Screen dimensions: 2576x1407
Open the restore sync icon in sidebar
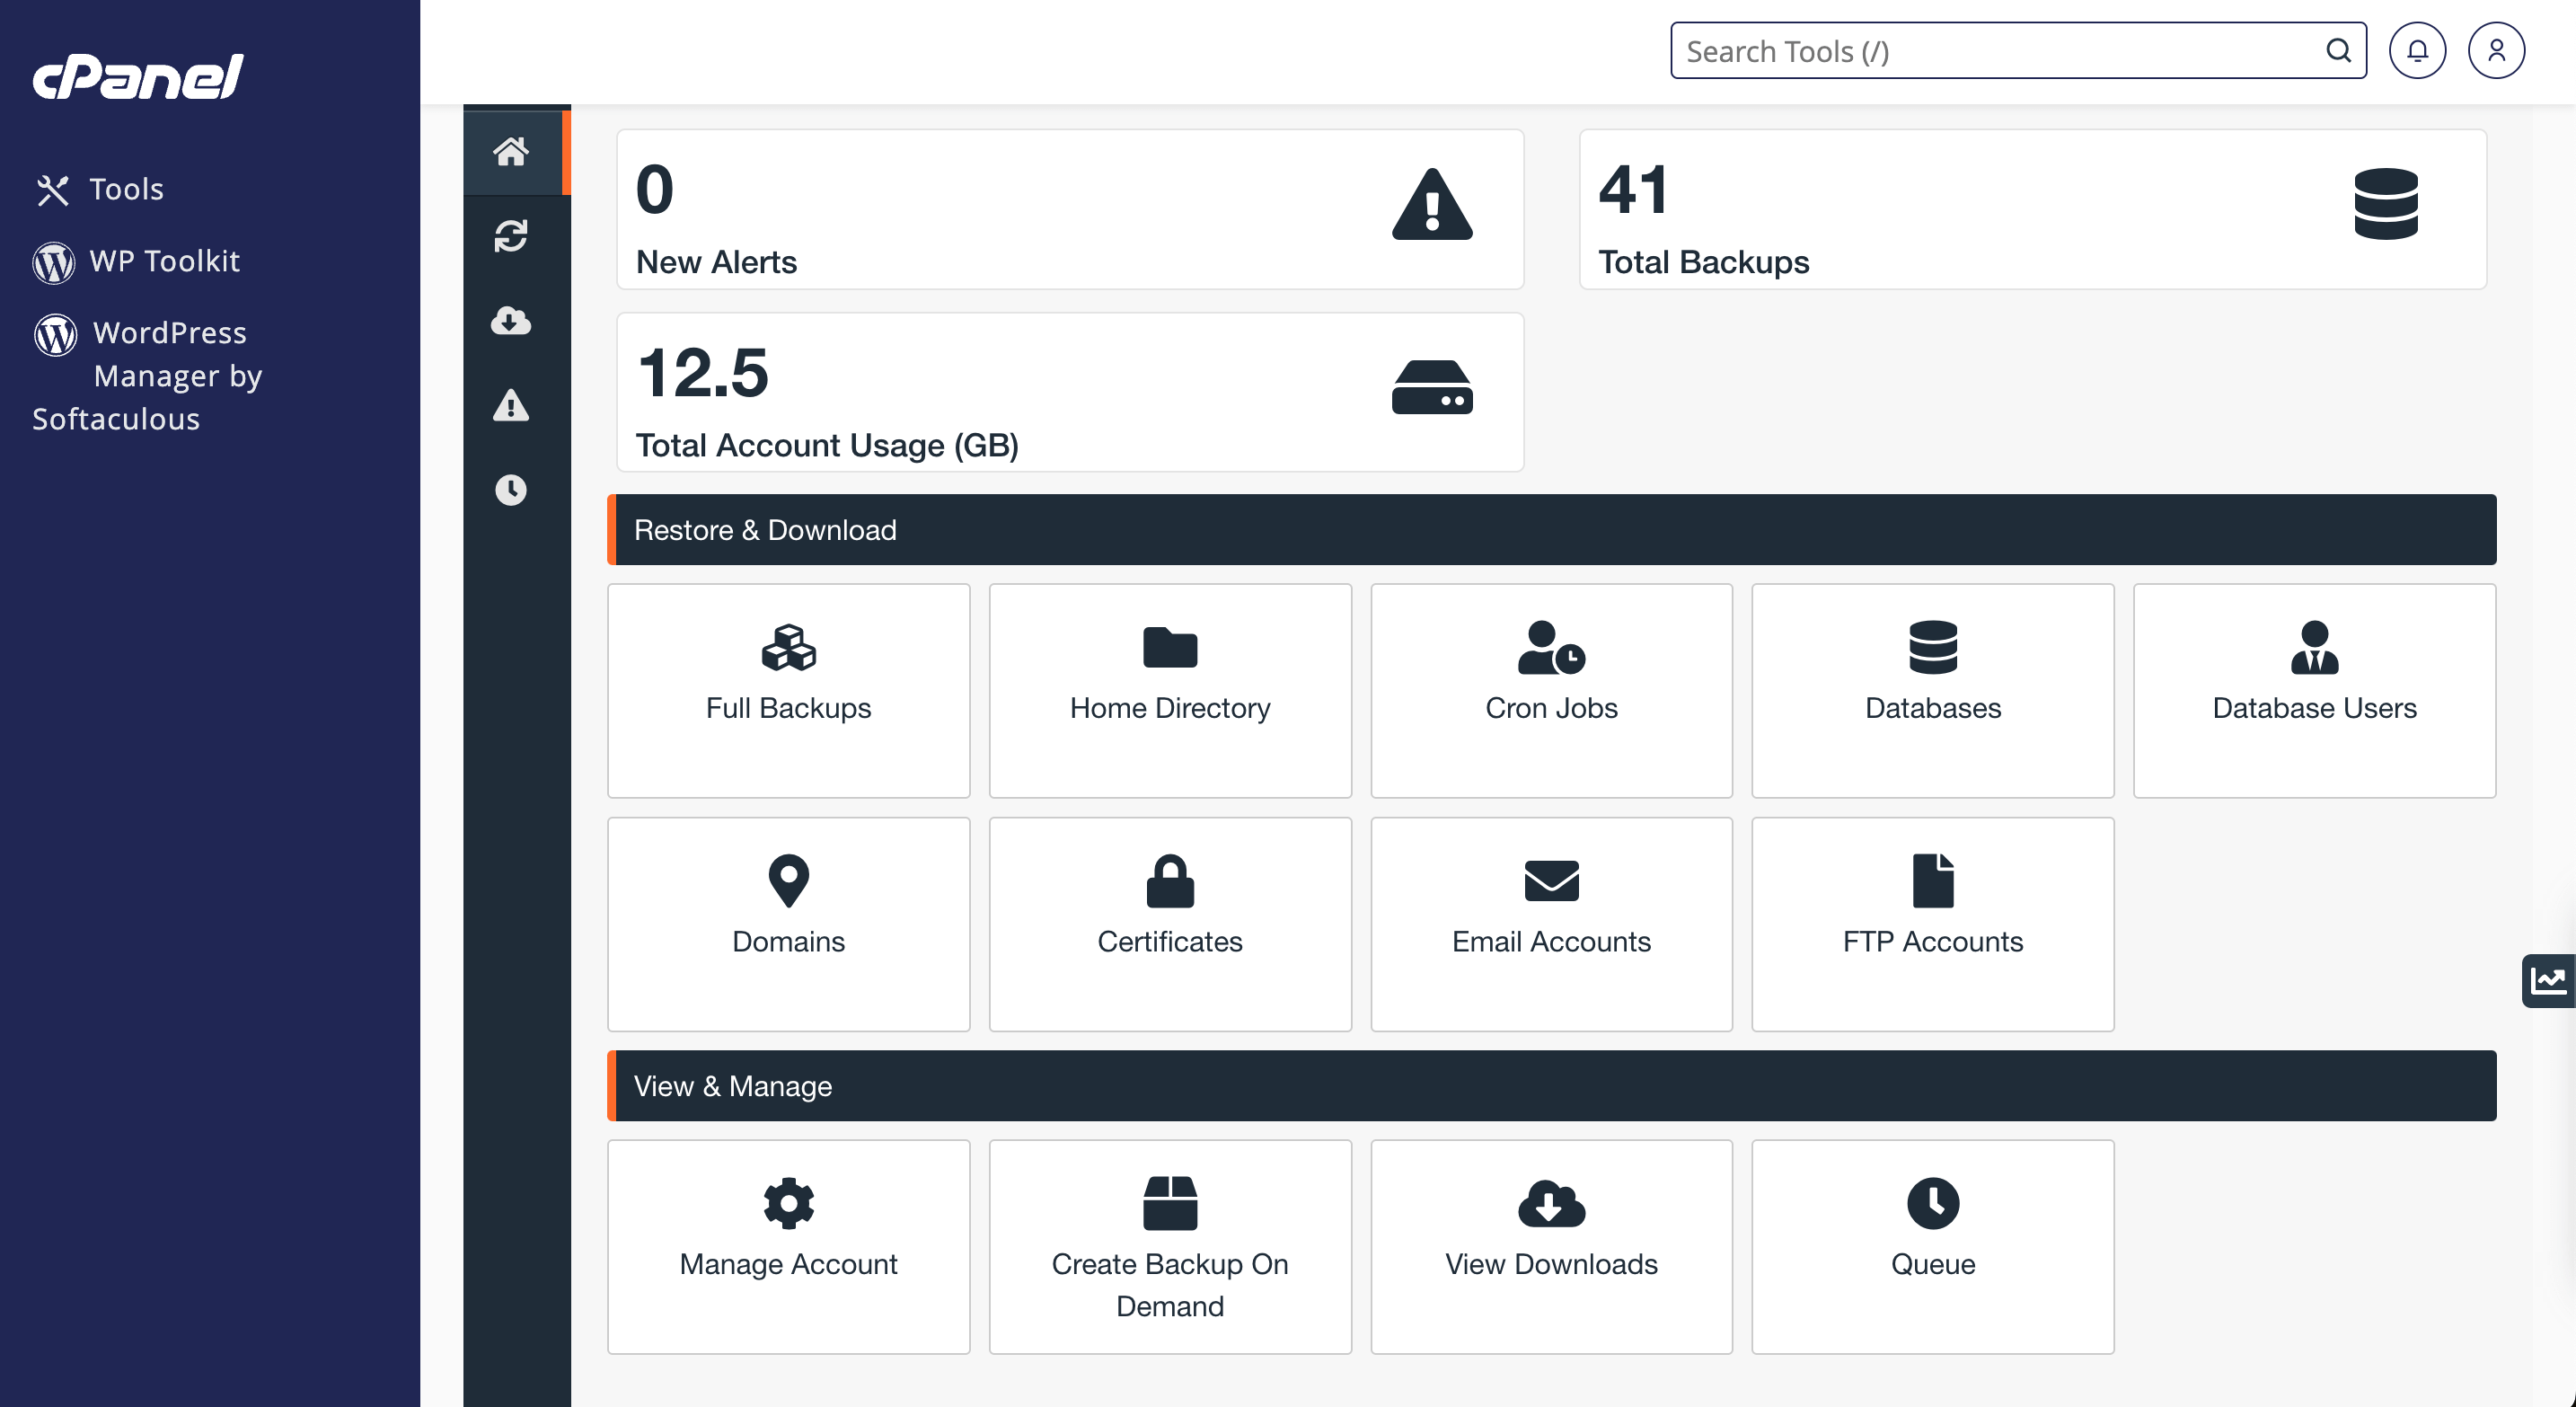pyautogui.click(x=511, y=236)
